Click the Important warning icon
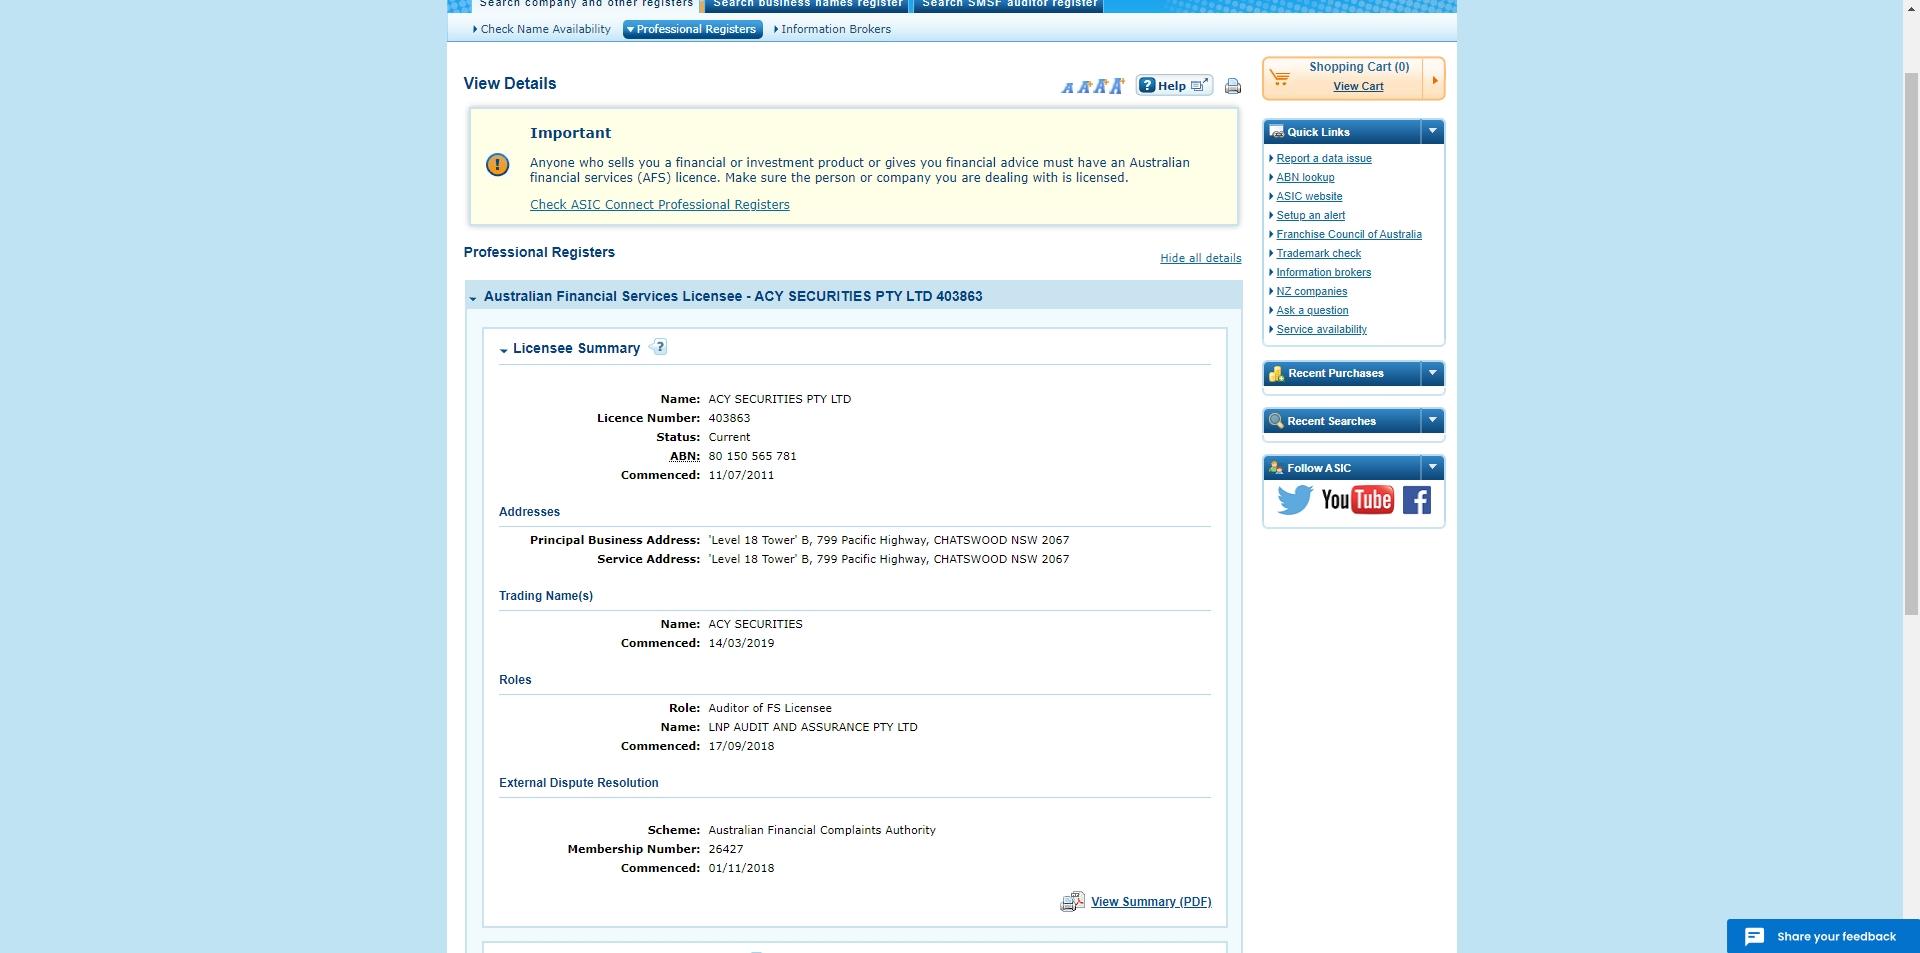1920x953 pixels. [497, 165]
